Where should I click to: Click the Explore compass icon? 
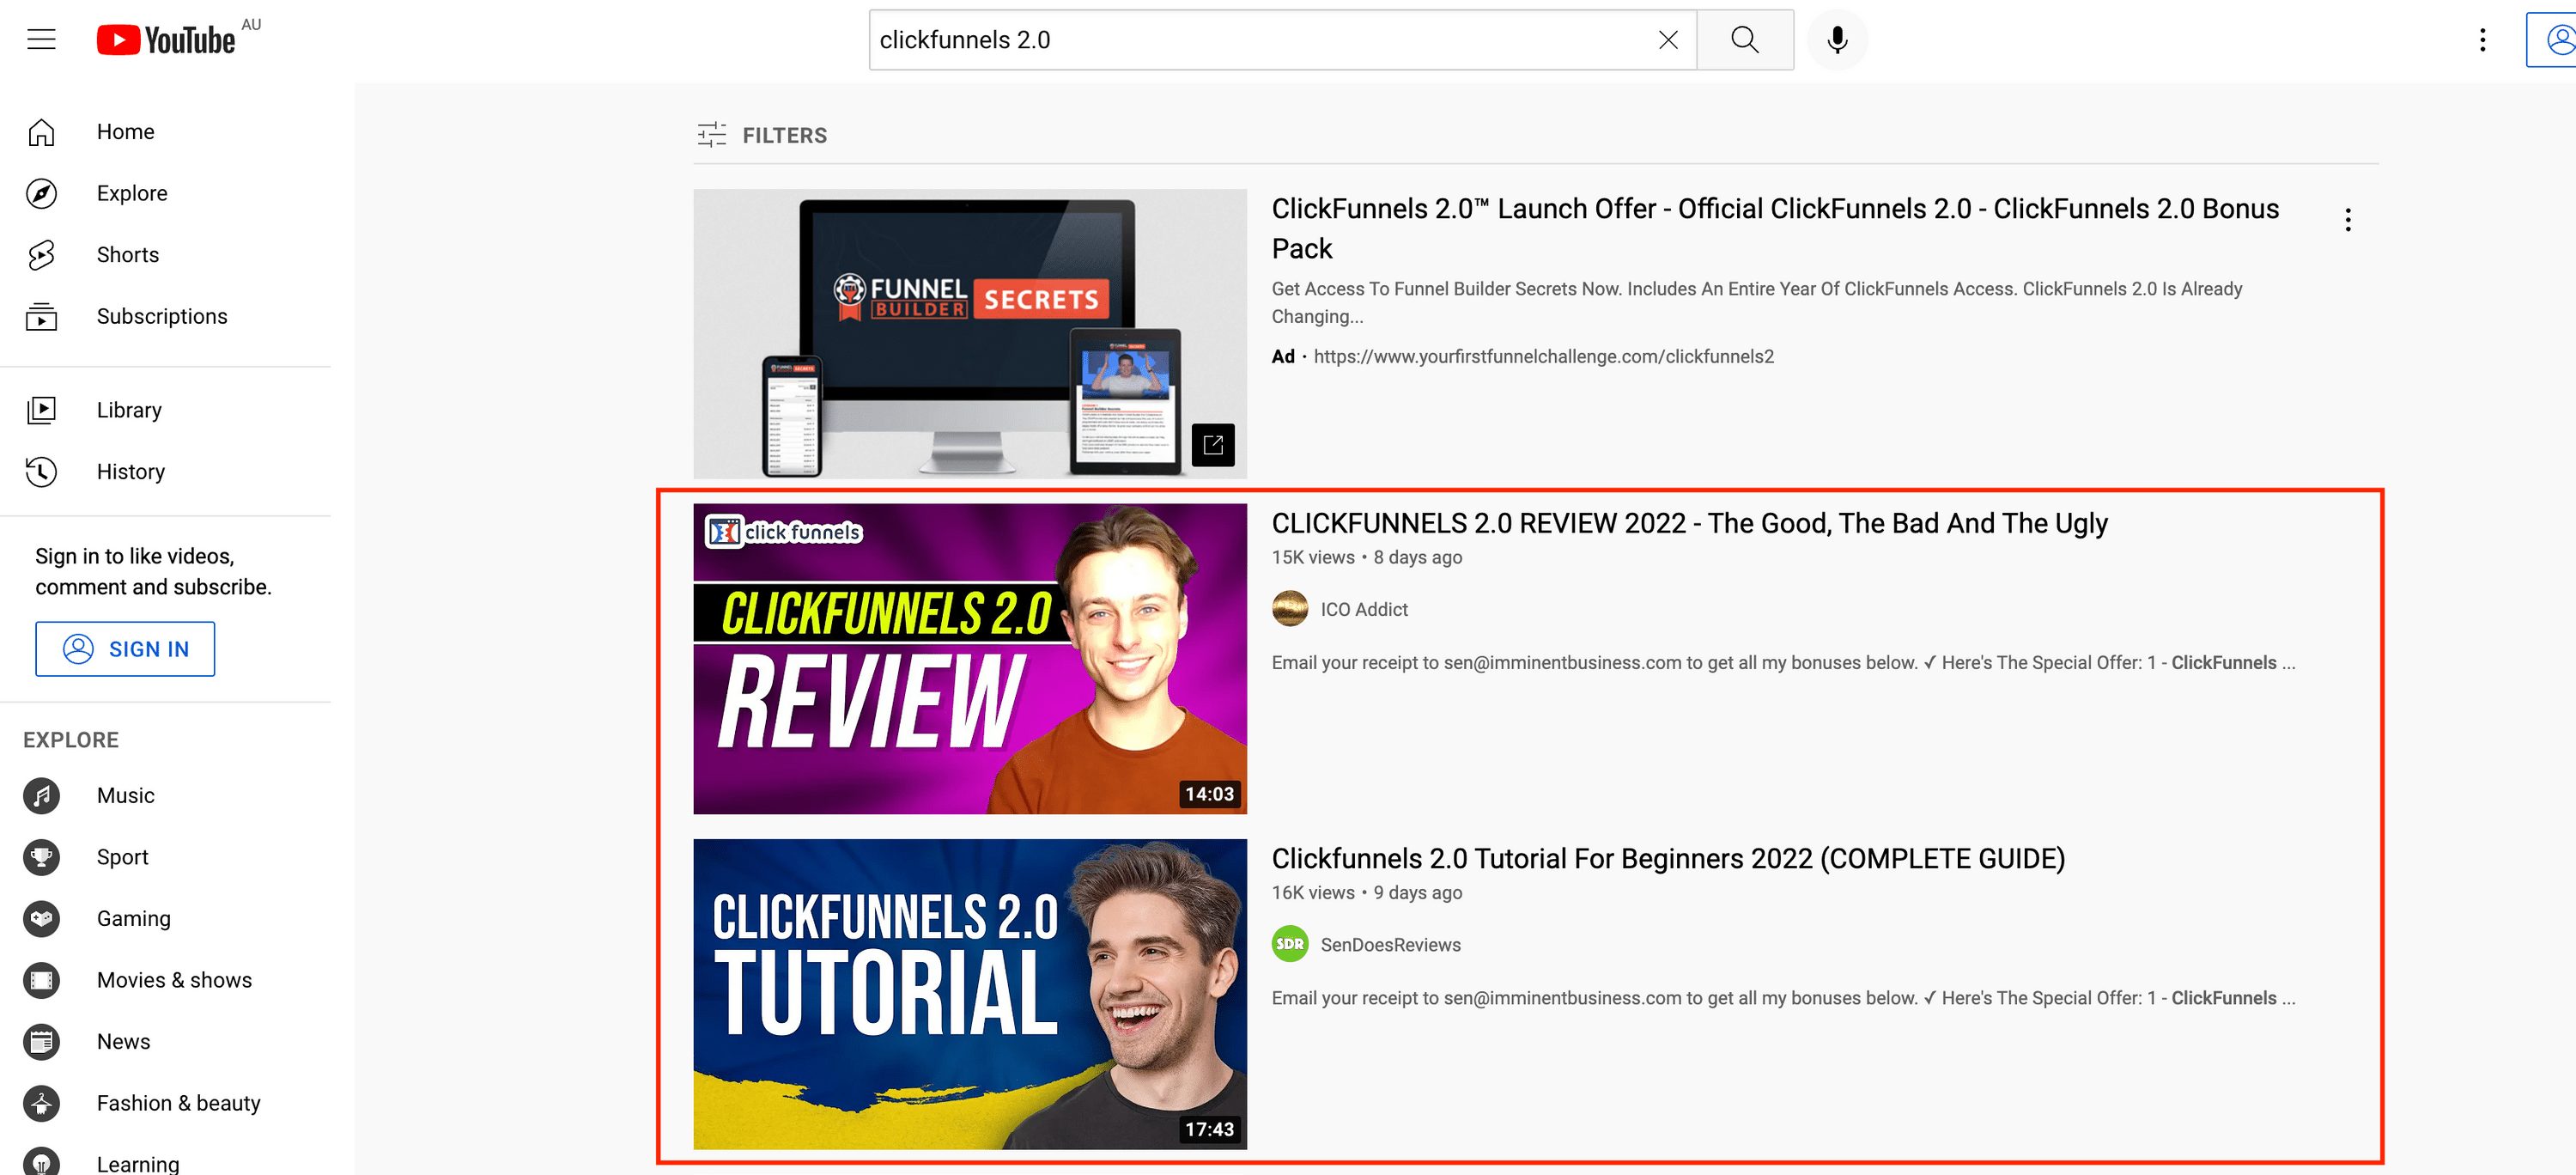tap(41, 193)
